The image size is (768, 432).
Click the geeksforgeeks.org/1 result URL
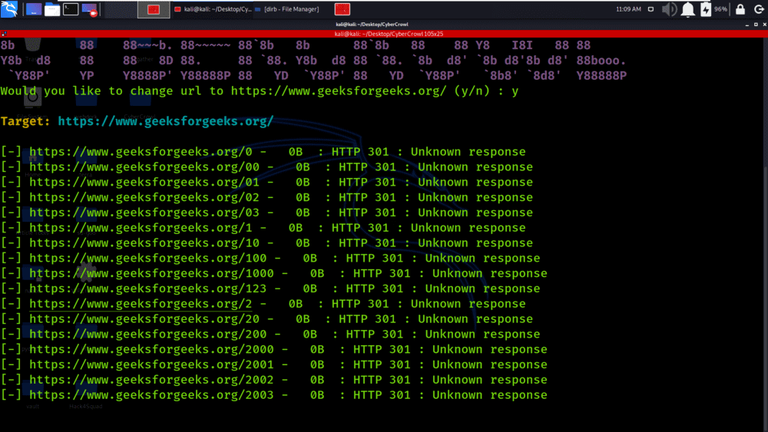(141, 228)
